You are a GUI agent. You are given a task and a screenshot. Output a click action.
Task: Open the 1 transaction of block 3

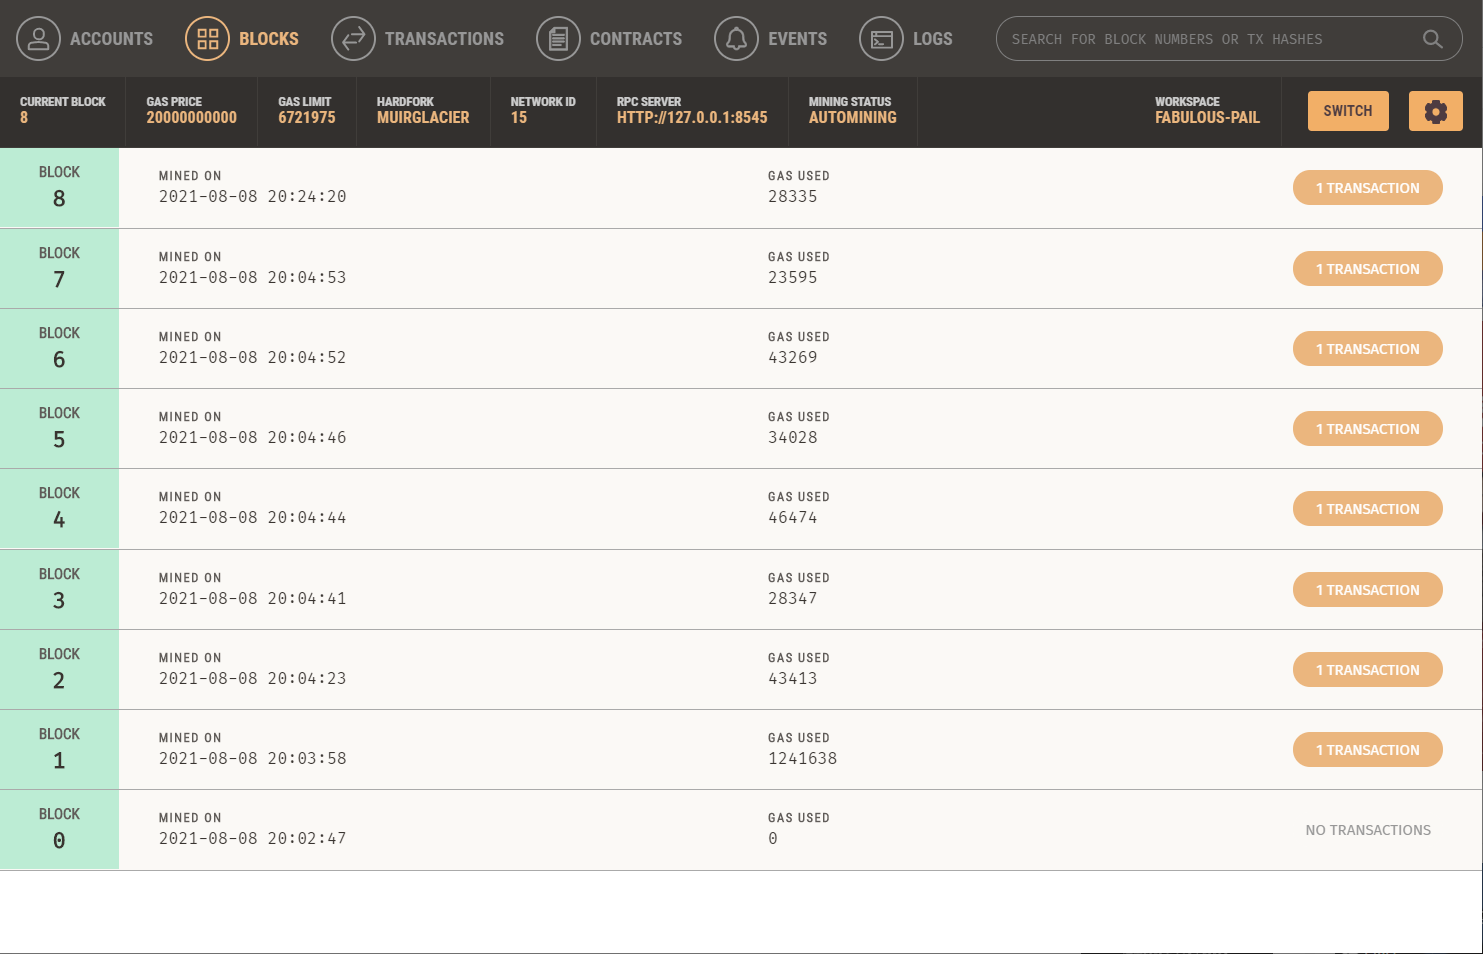[1368, 590]
